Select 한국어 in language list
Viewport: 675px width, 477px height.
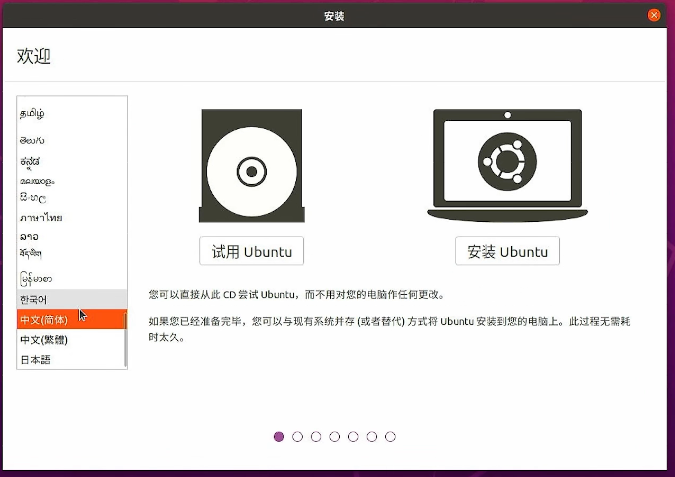(x=71, y=299)
